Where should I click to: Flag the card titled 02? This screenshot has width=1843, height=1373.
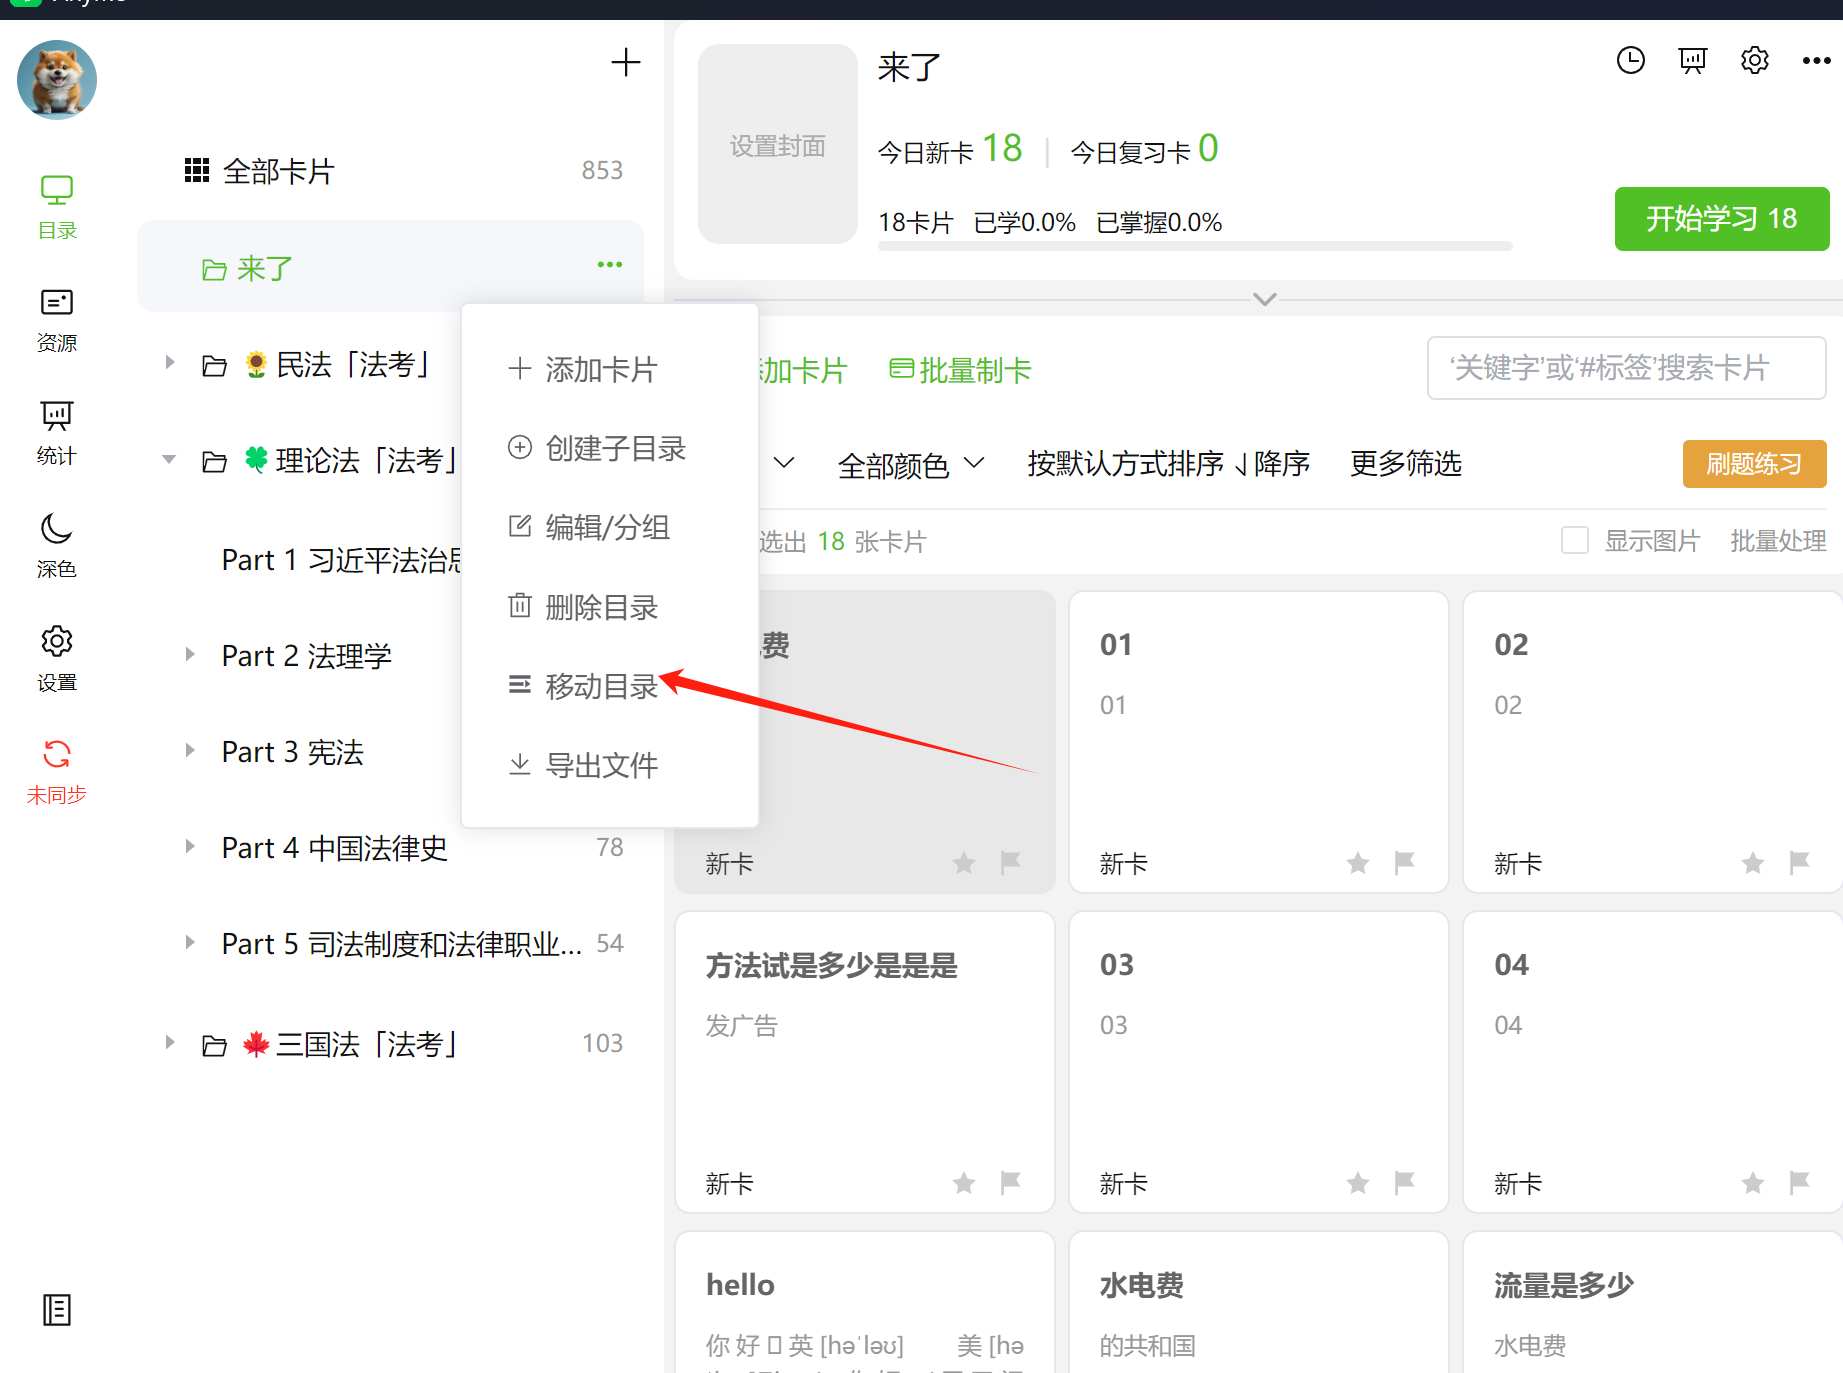point(1800,863)
